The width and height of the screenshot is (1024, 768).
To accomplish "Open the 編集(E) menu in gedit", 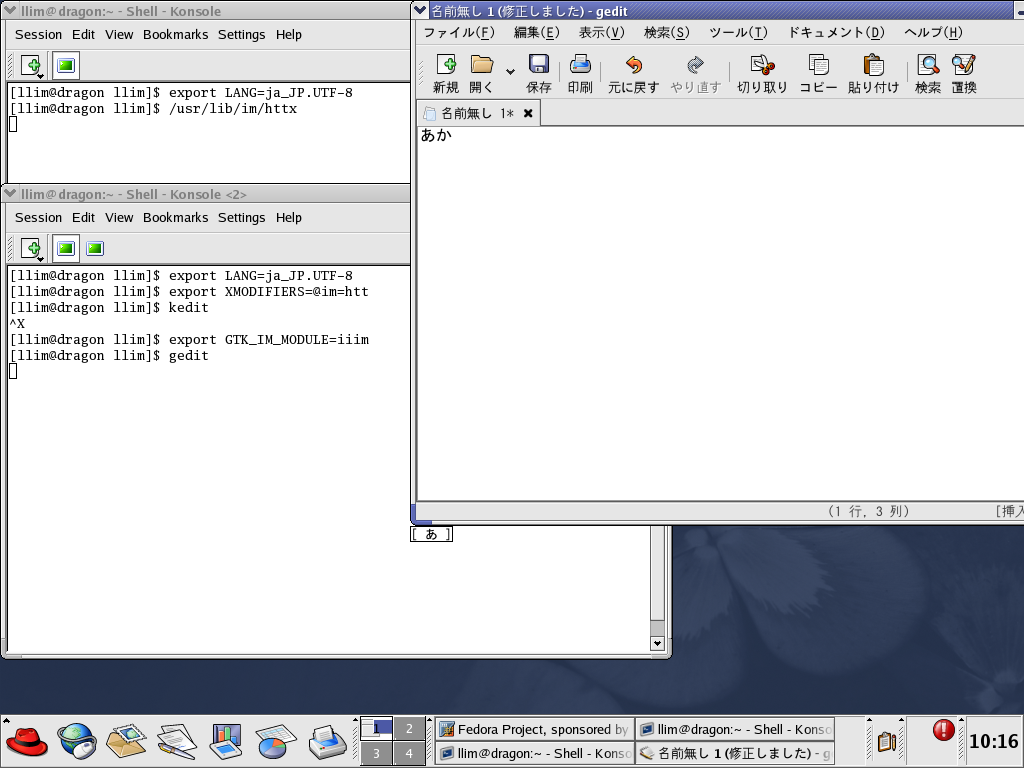I will [x=536, y=33].
